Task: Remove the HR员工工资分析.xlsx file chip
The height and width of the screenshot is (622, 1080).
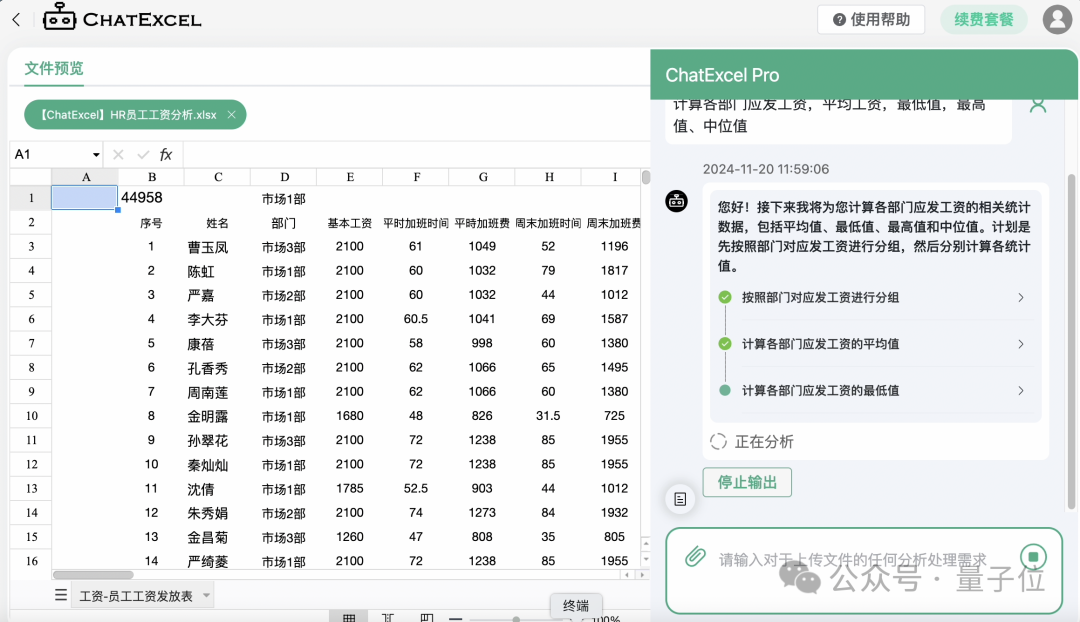Action: coord(231,115)
